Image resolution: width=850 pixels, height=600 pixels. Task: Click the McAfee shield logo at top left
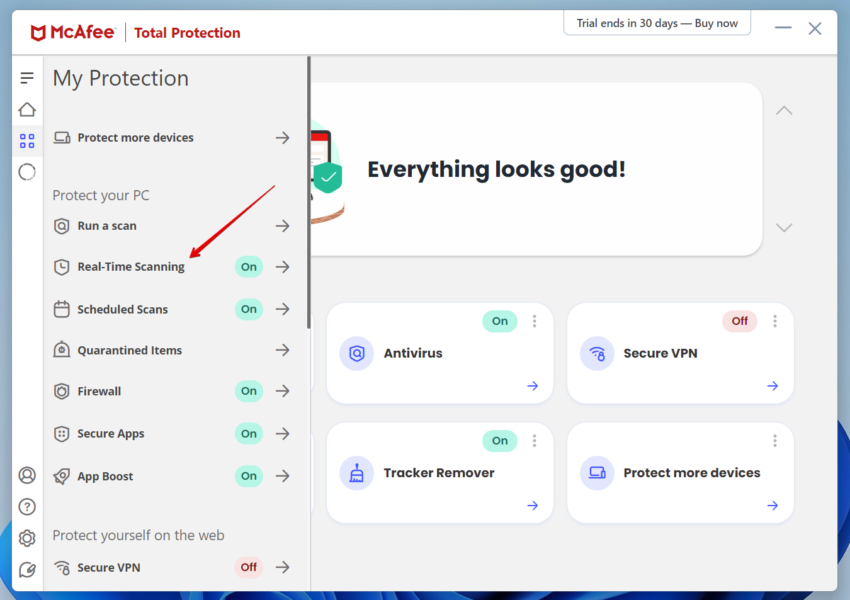click(x=37, y=31)
